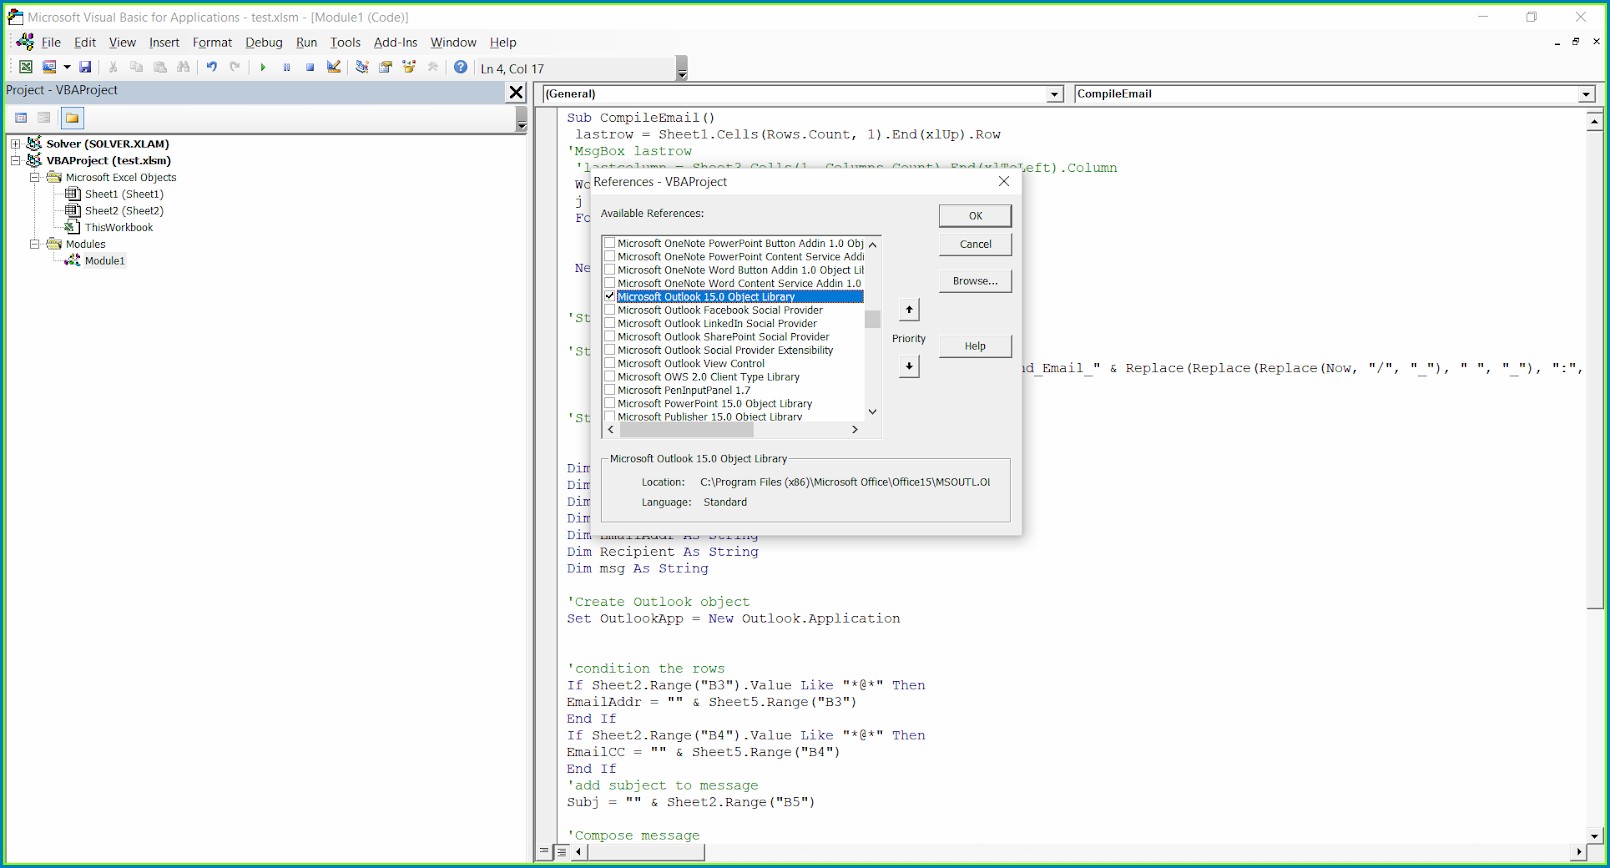Toggle Folders view in Project panel
The height and width of the screenshot is (868, 1610).
pyautogui.click(x=72, y=118)
